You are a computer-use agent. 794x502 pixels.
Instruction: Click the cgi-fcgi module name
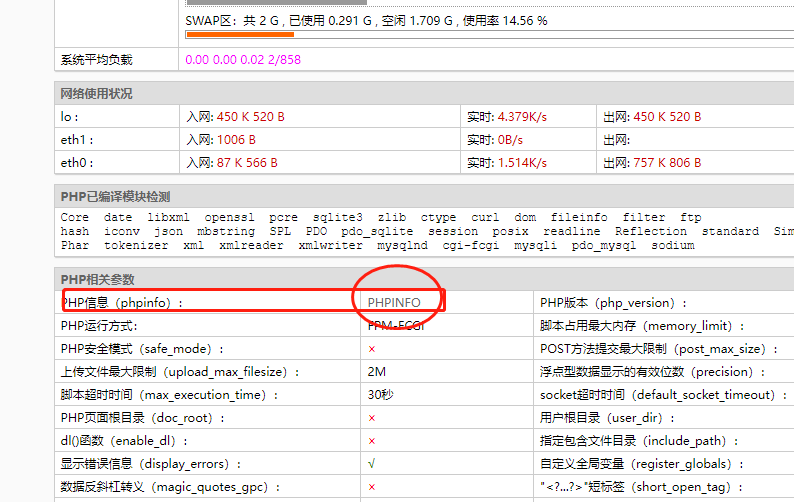tap(470, 245)
